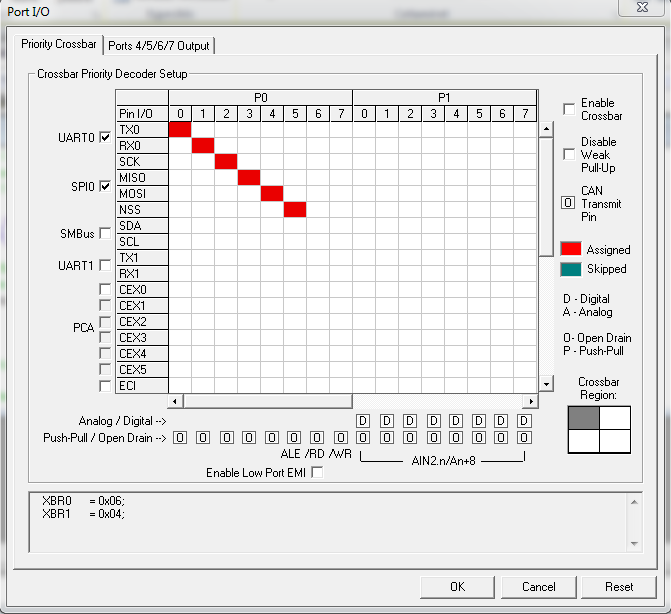Click the crossbar grid scroll up arrow
671x614 pixels.
(546, 129)
